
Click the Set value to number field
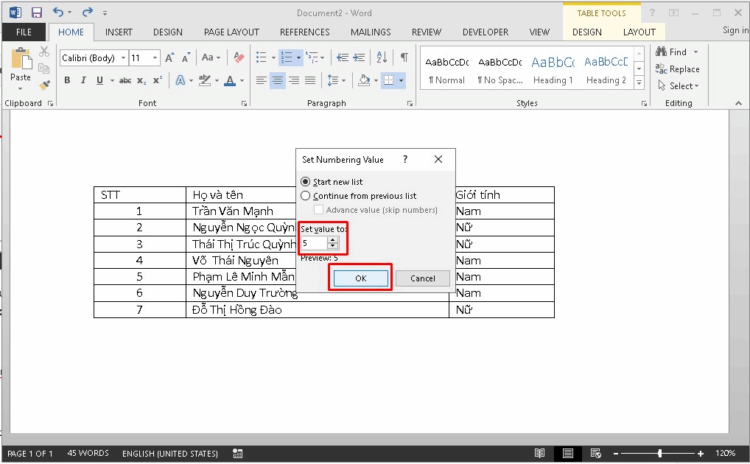(x=312, y=243)
